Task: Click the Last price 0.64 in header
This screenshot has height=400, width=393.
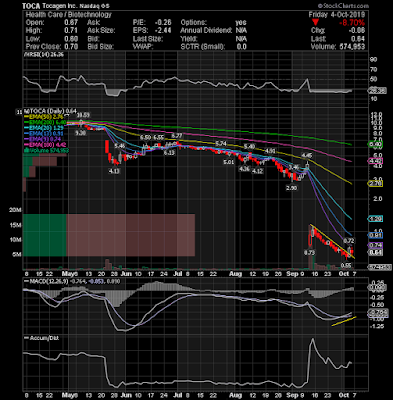Action: pyautogui.click(x=358, y=39)
